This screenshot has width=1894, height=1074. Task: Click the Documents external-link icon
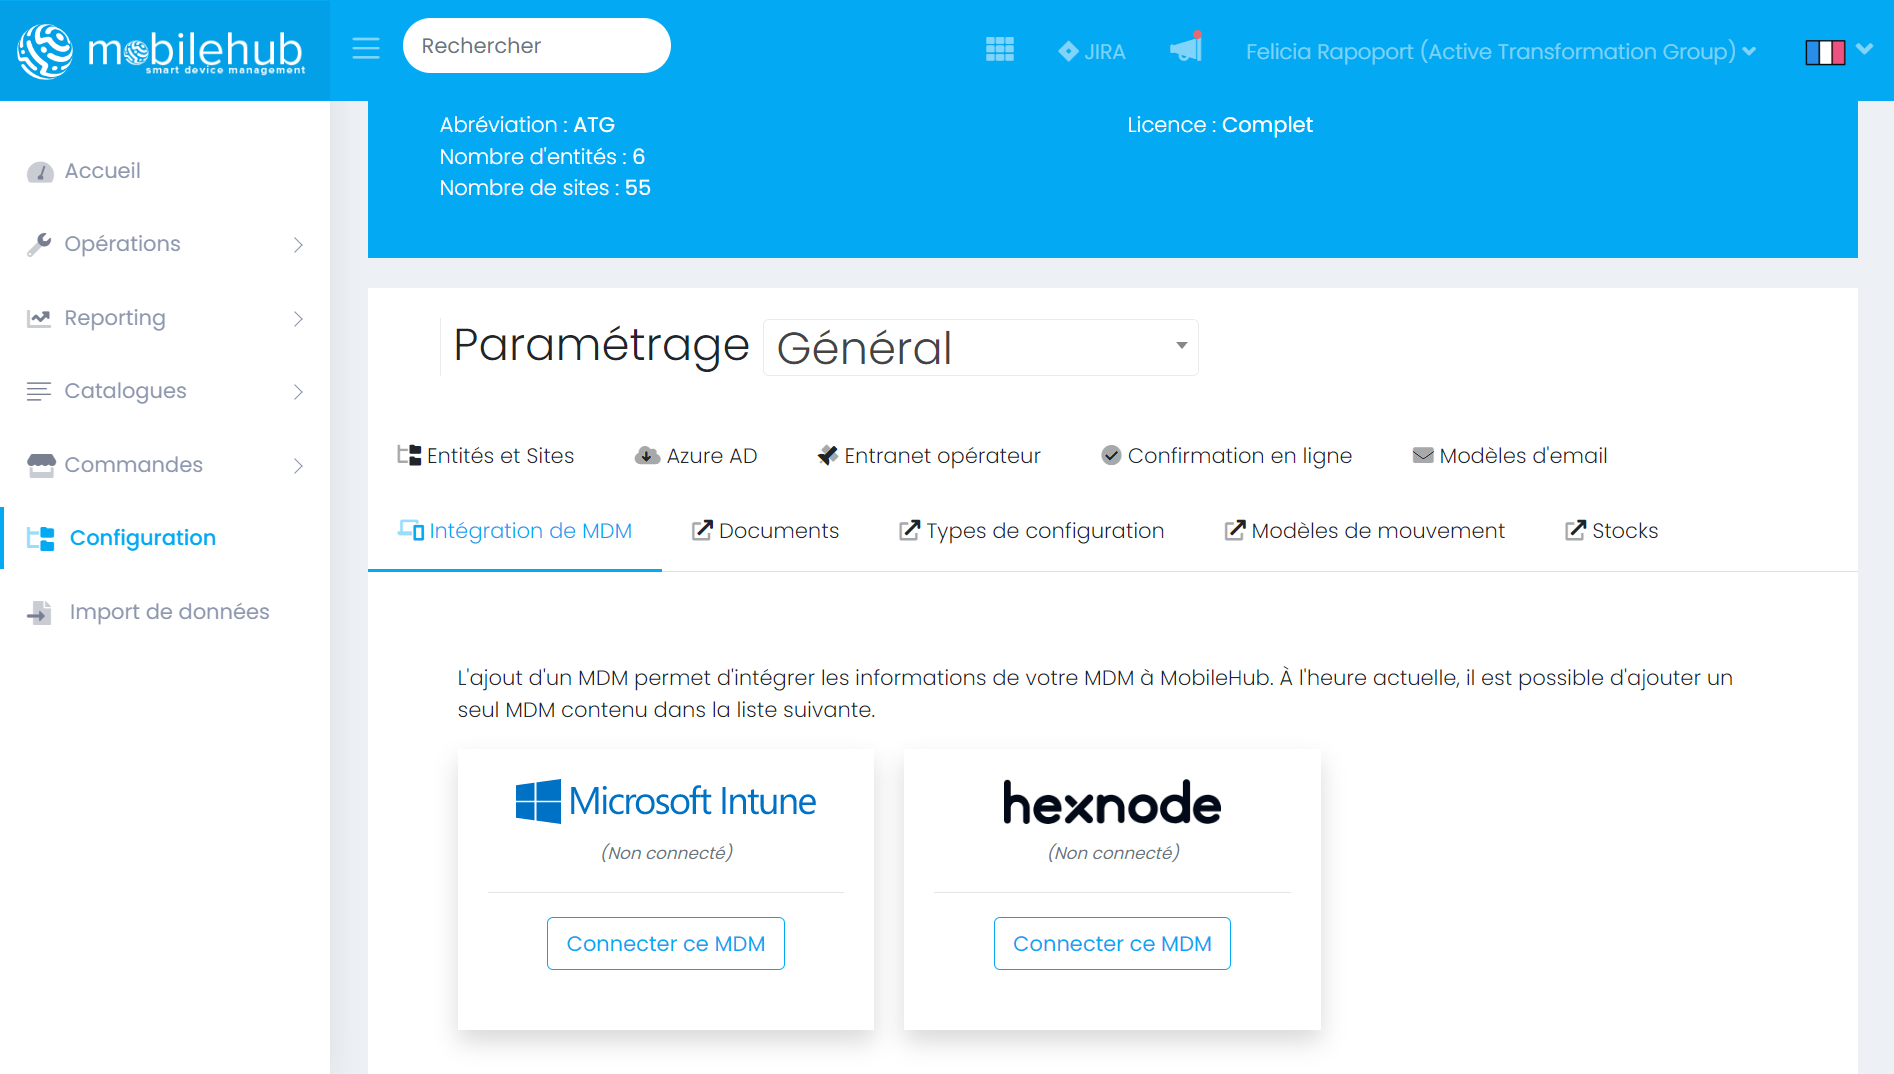(703, 530)
